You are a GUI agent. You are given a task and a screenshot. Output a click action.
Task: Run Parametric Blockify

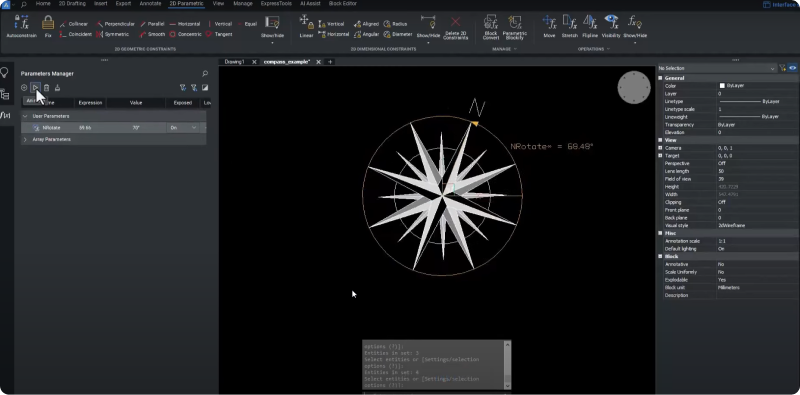pos(515,28)
